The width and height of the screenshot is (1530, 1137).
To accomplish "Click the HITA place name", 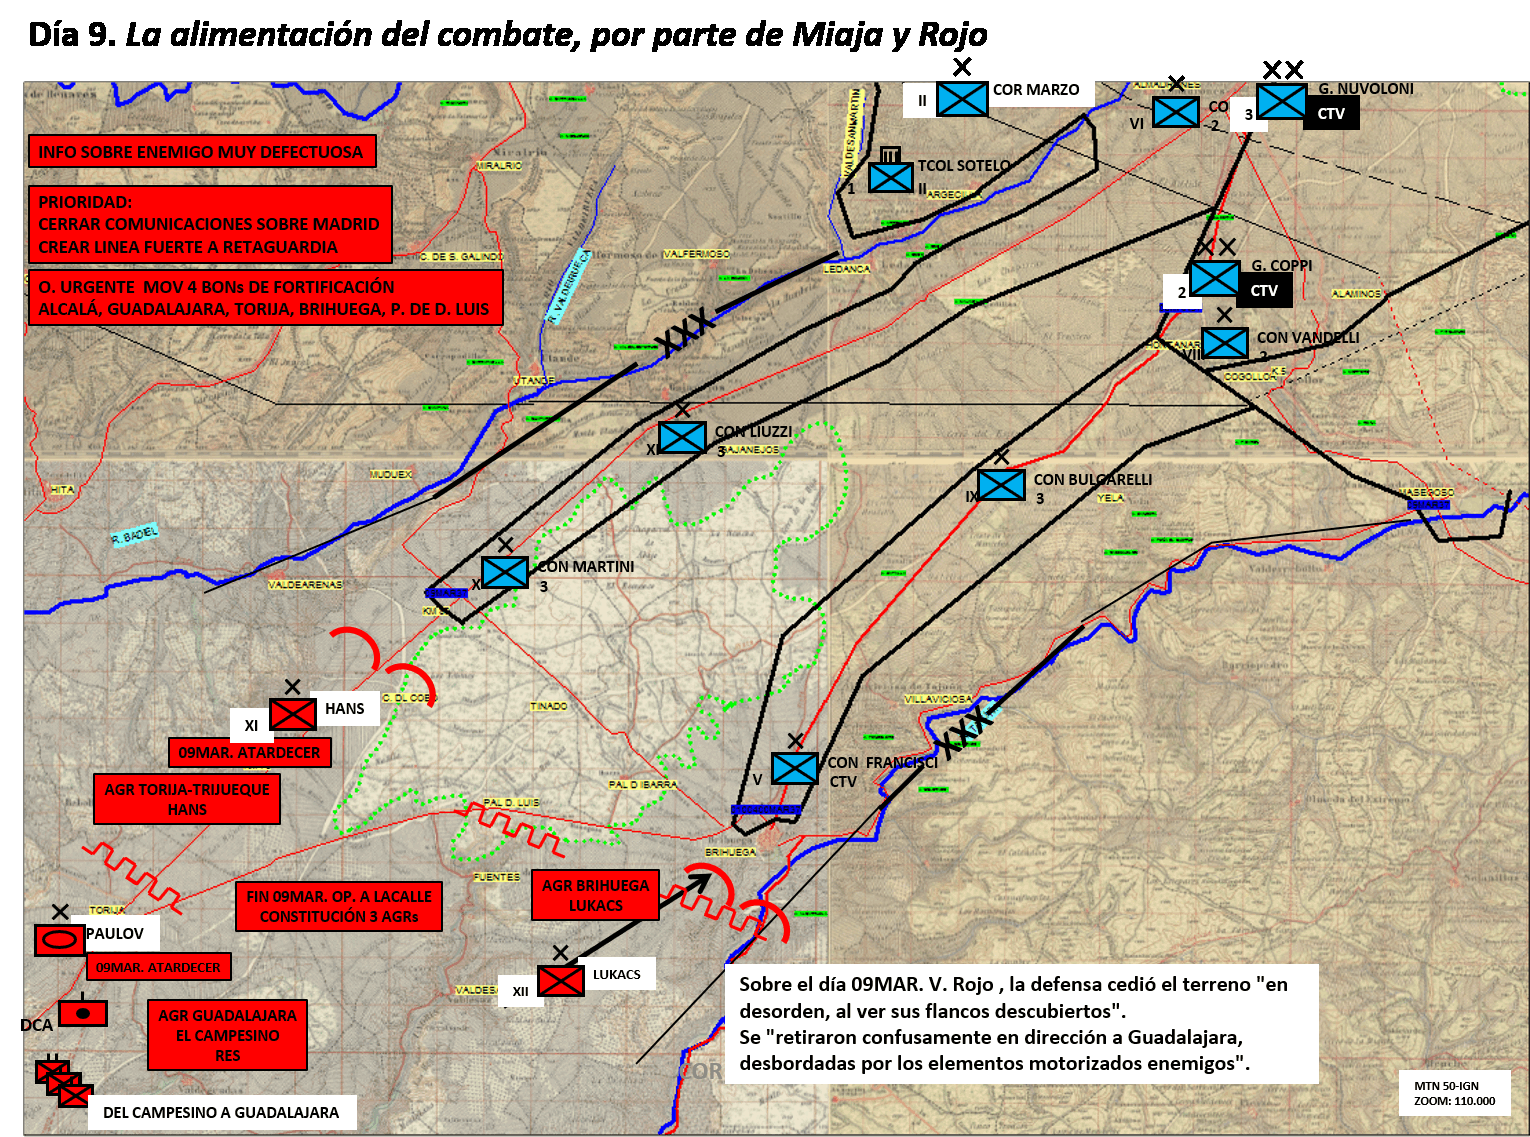I will pos(62,489).
